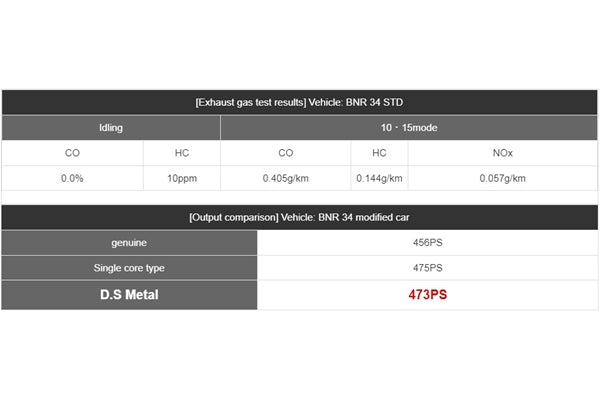
Task: Select the Idling column header
Action: pos(111,127)
